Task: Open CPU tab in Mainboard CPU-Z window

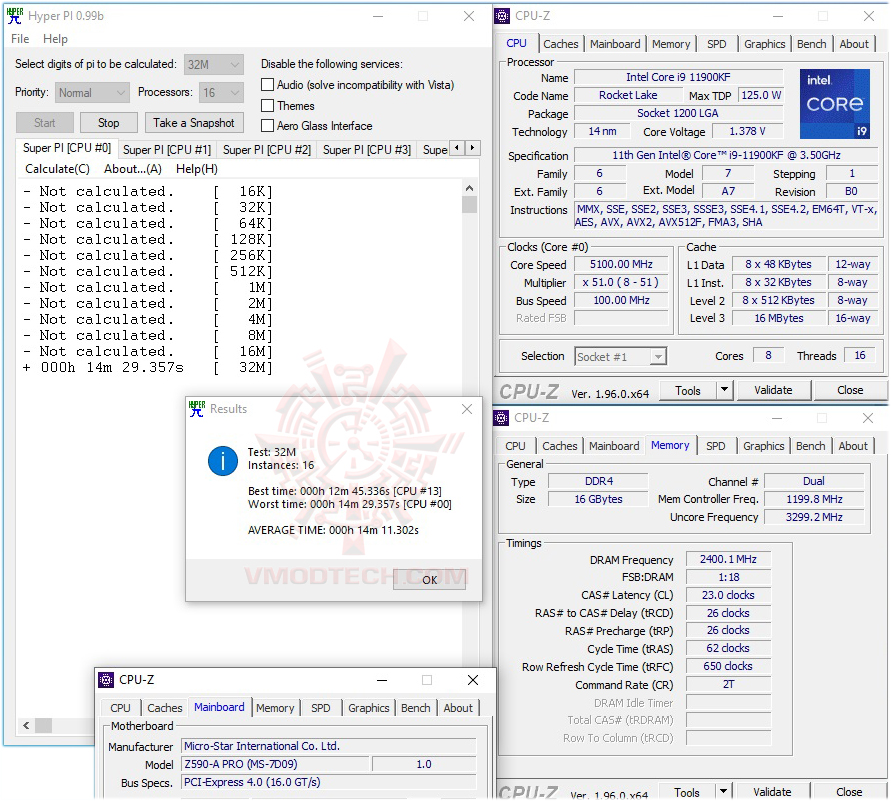Action: [x=120, y=708]
